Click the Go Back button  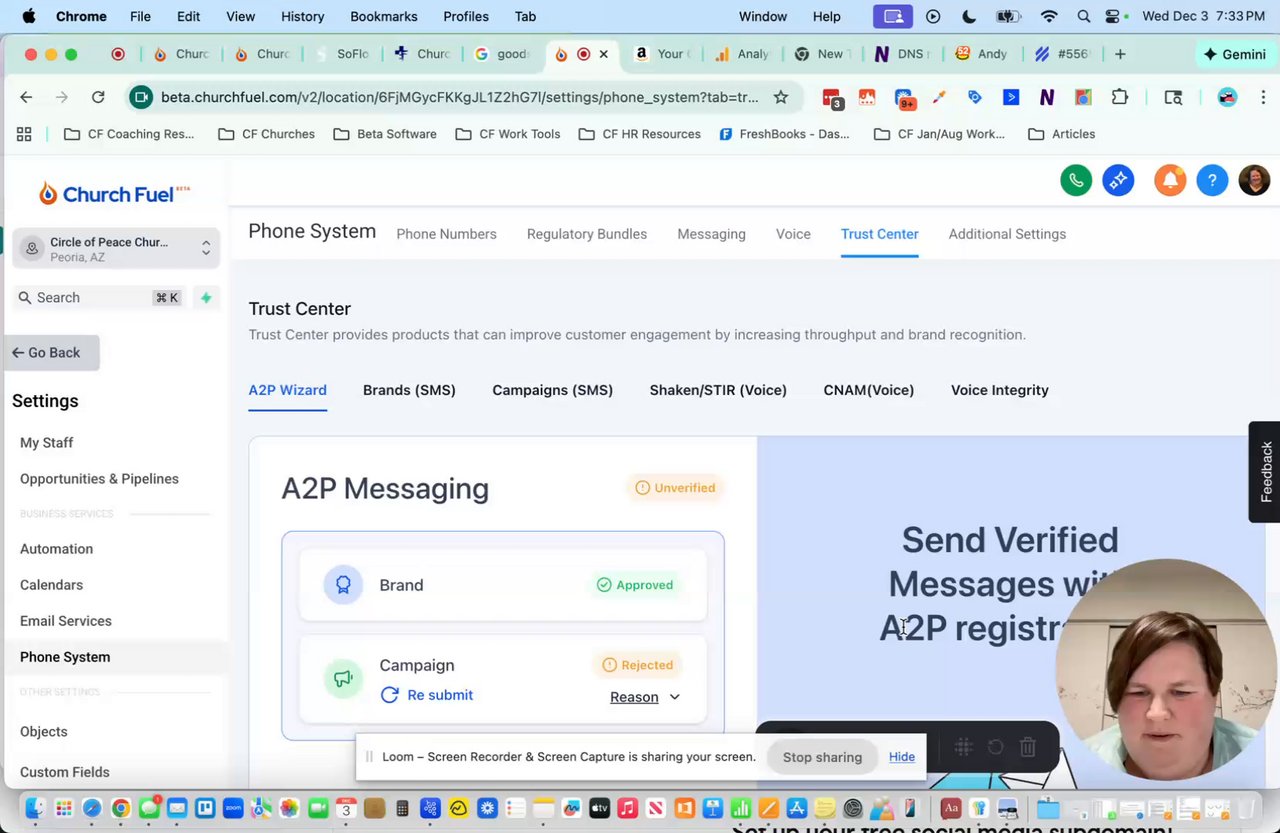click(x=50, y=353)
